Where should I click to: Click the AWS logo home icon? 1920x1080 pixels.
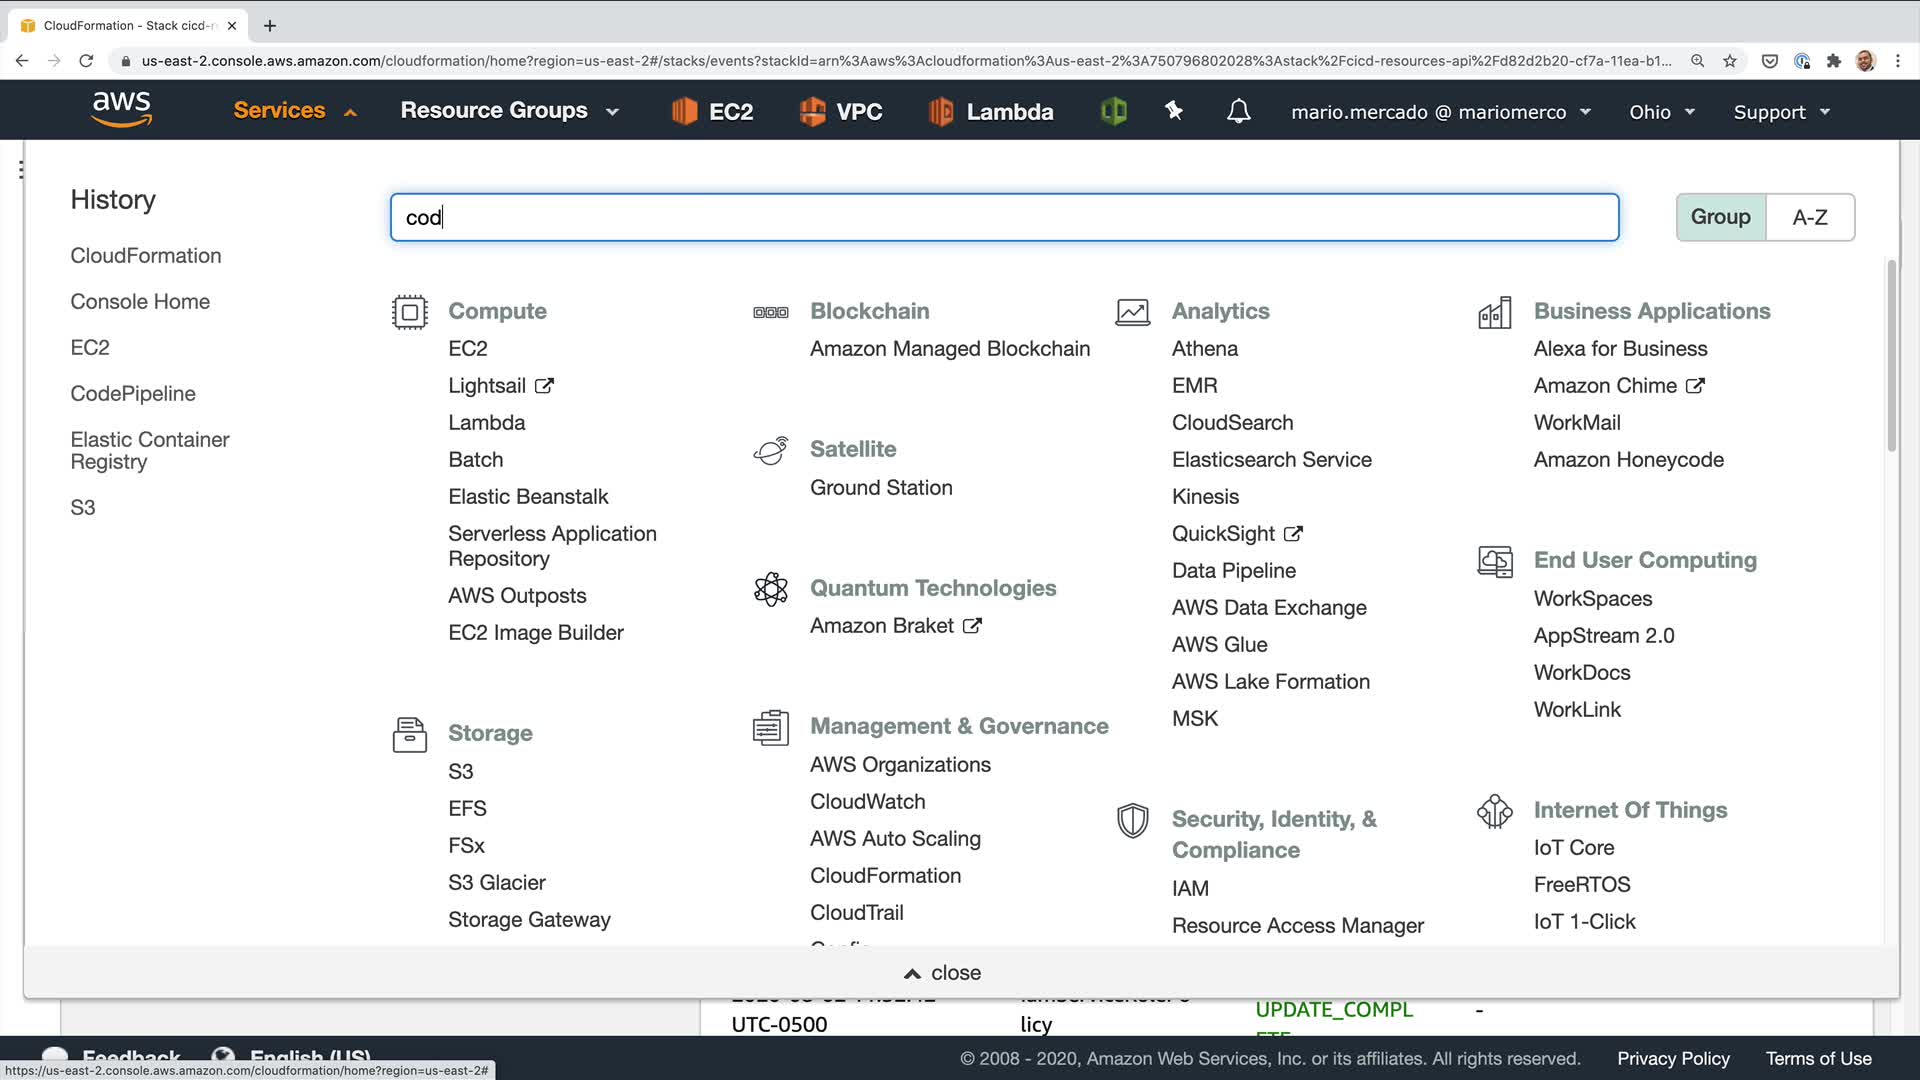[x=121, y=109]
